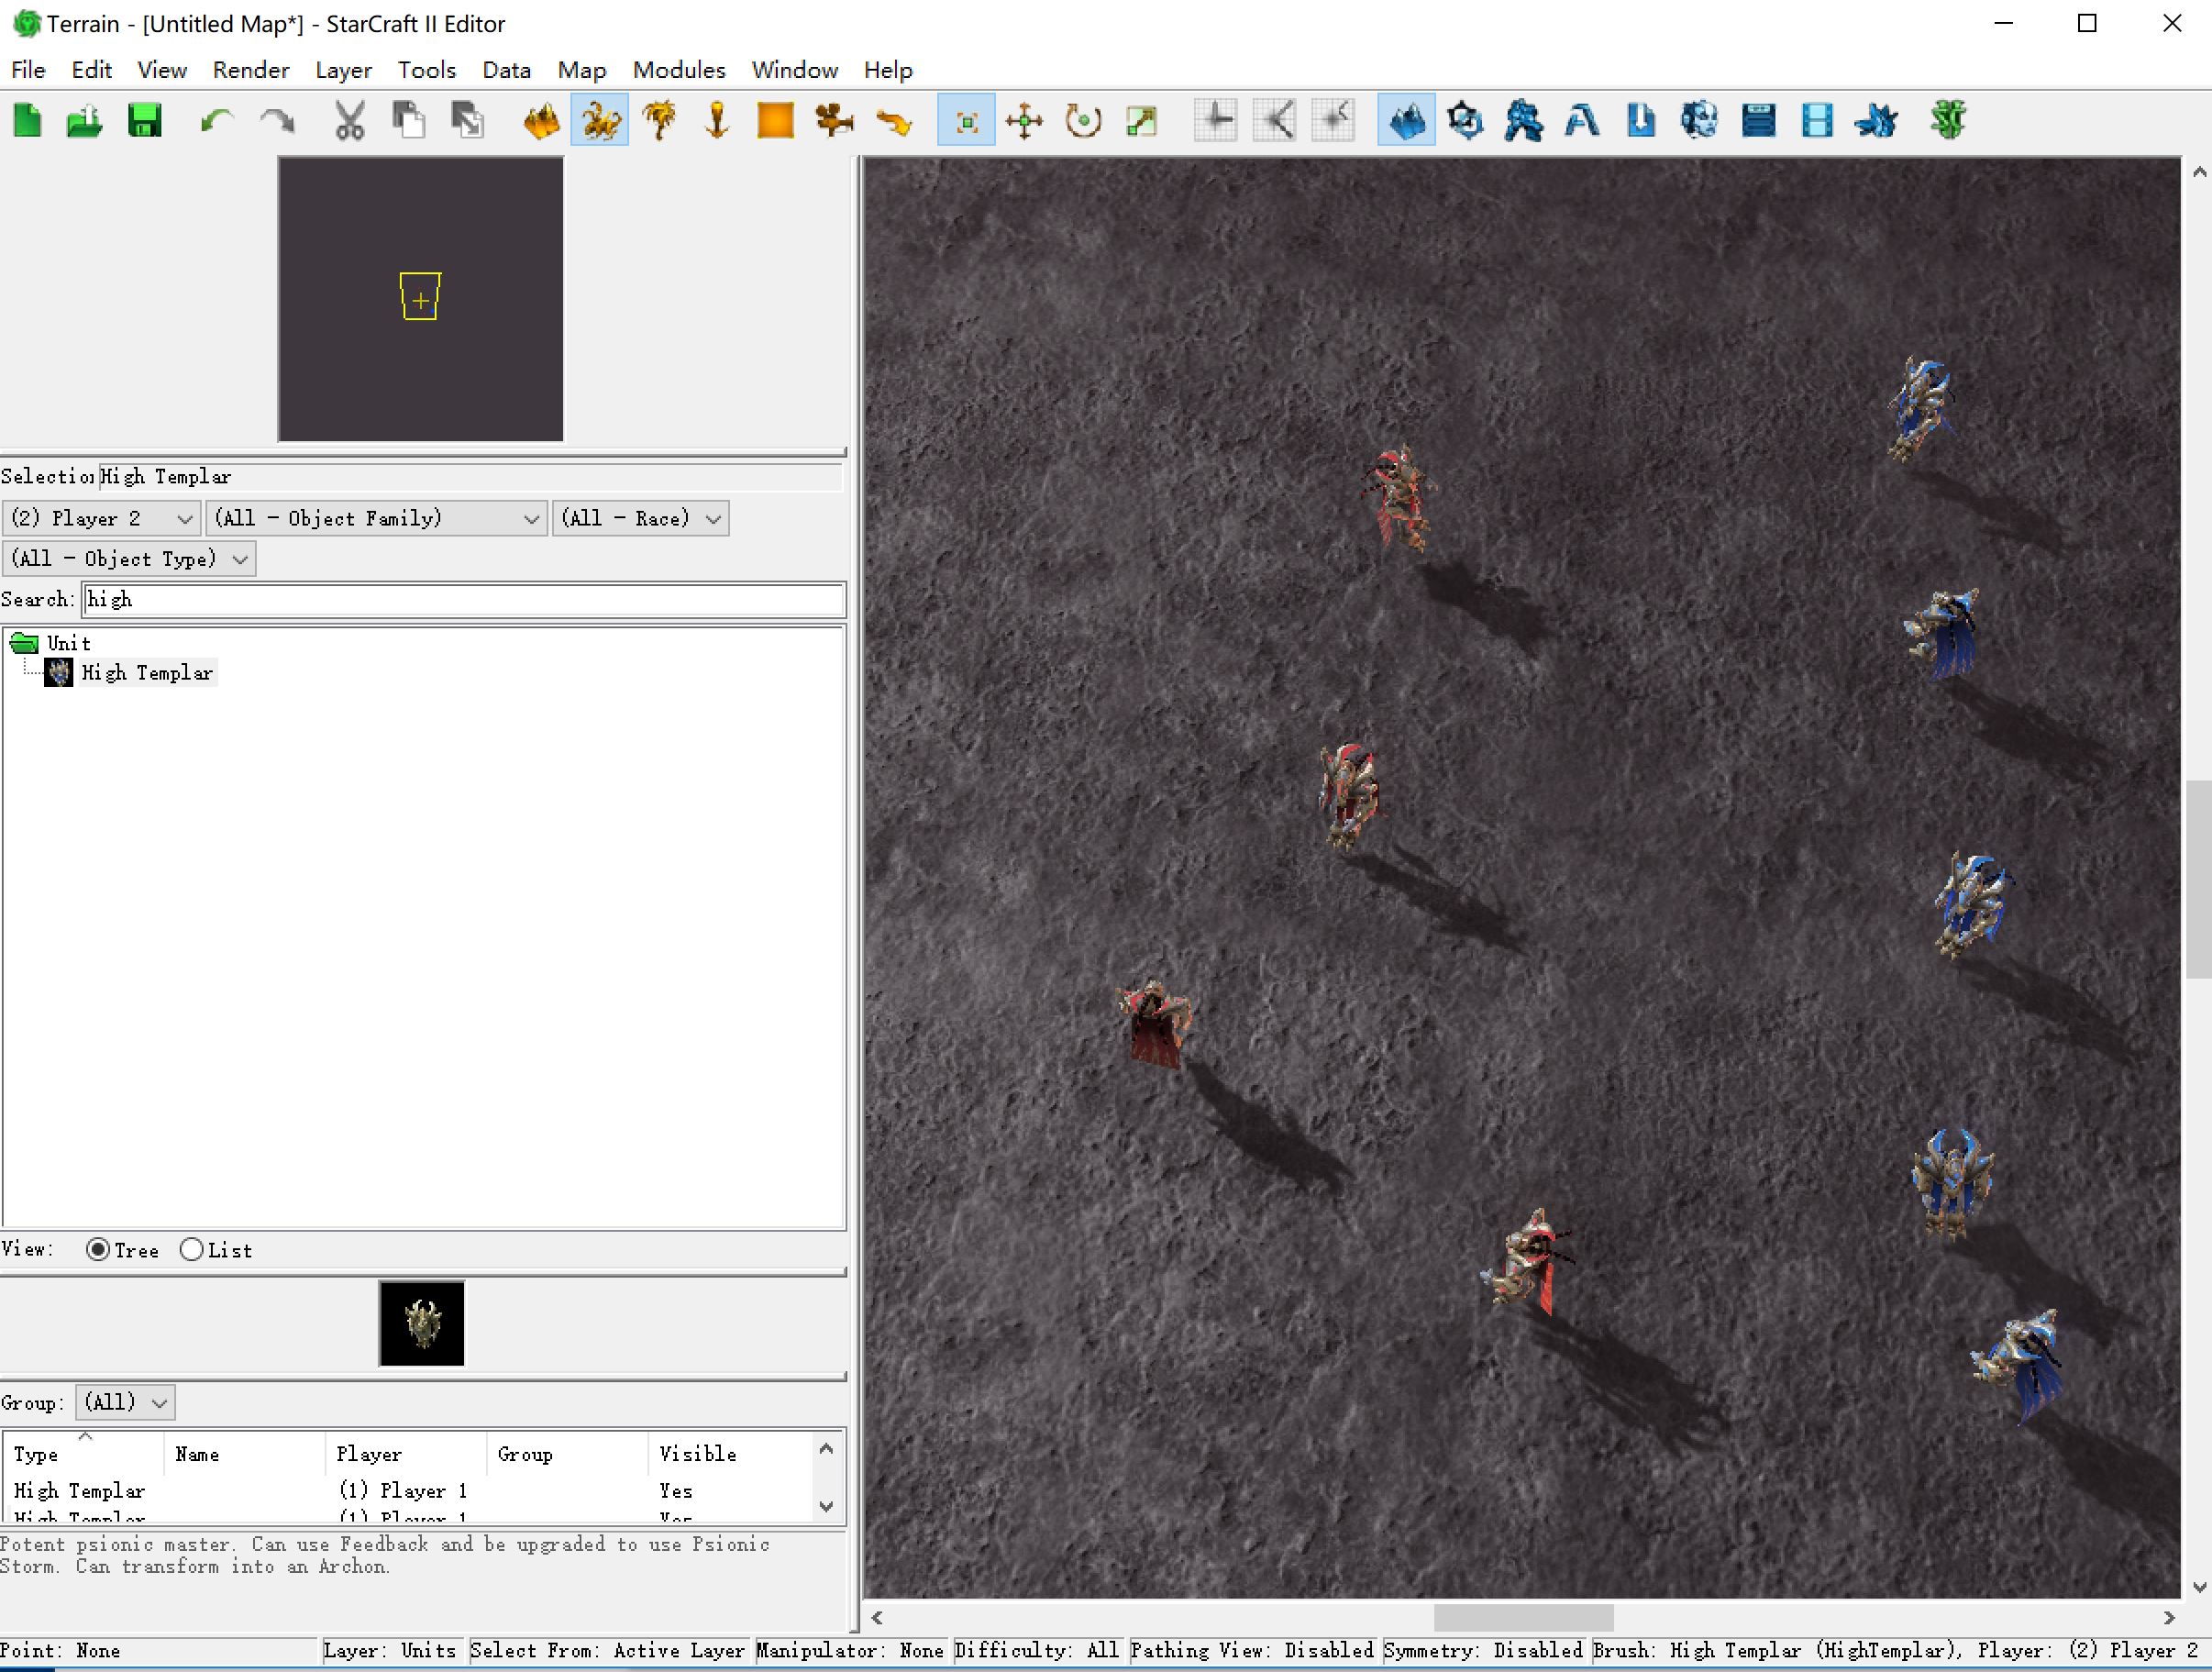Select High Templar in the unit tree
Image resolution: width=2212 pixels, height=1672 pixels.
147,673
